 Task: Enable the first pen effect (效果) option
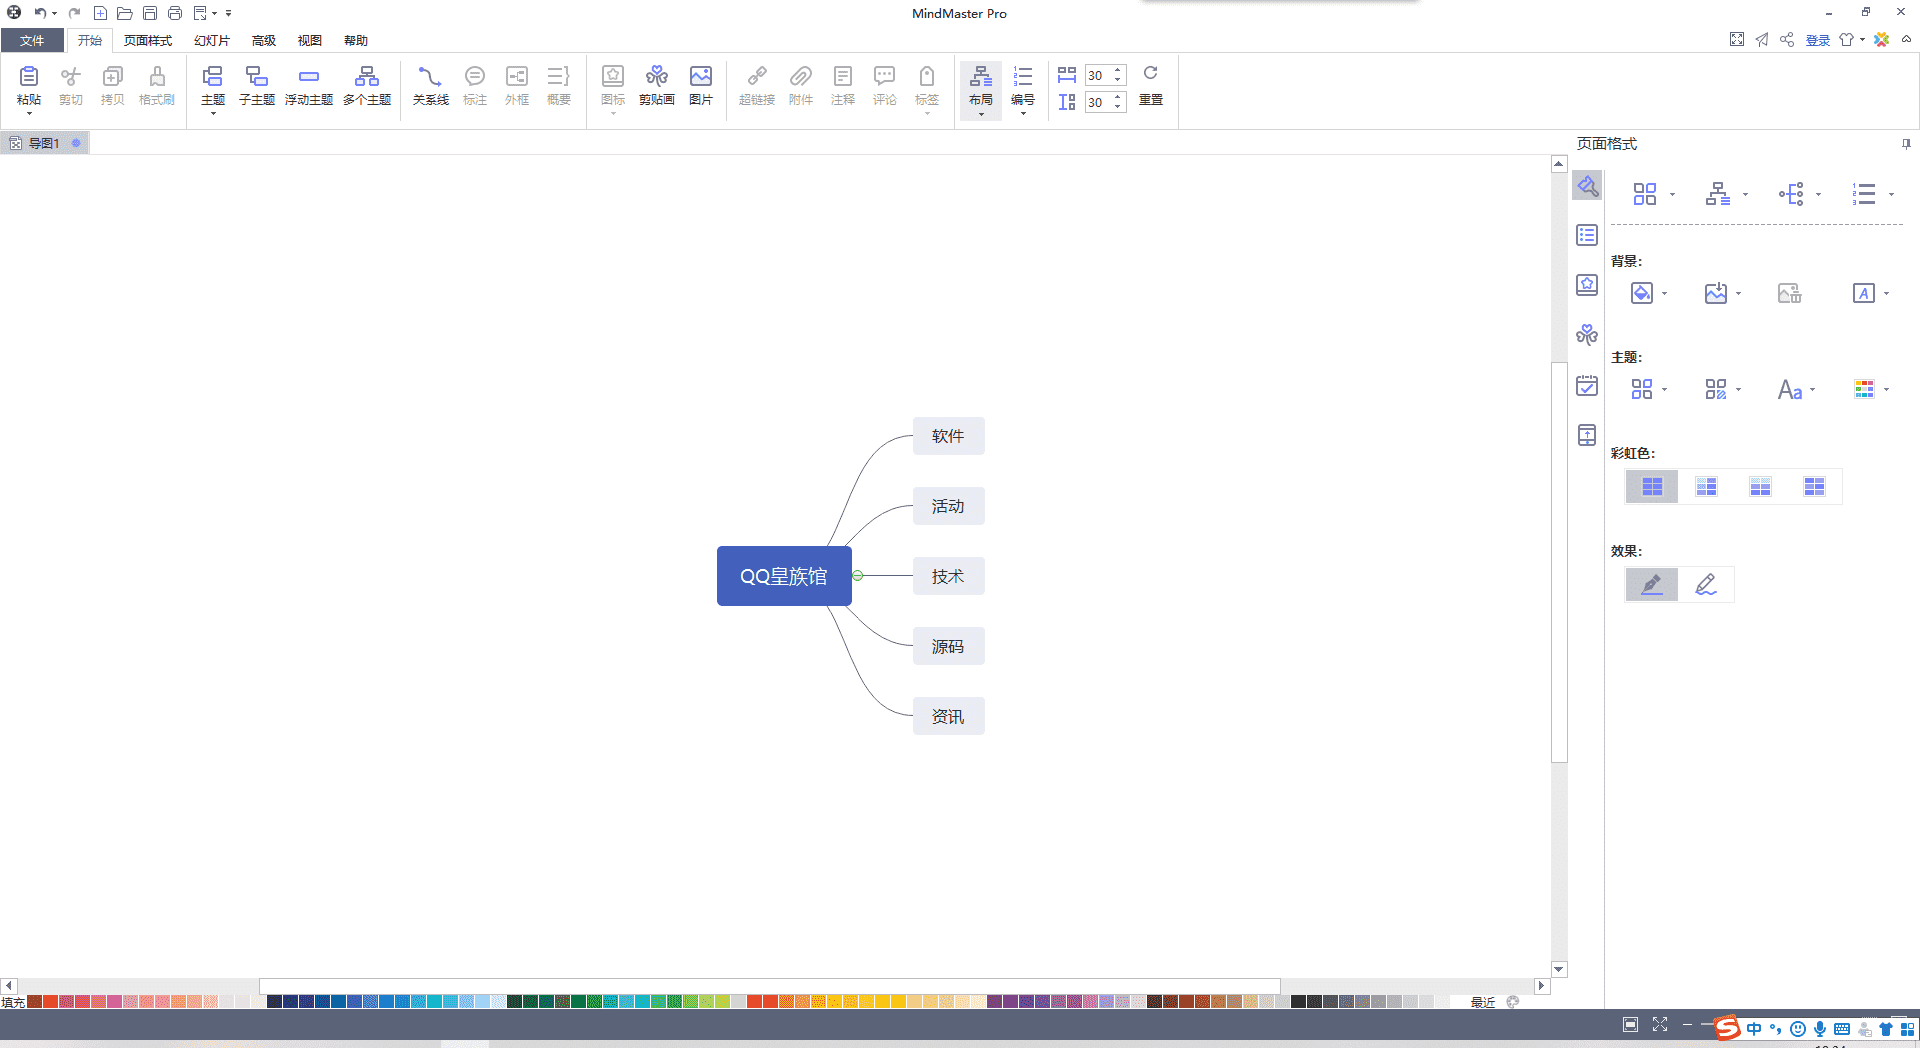pyautogui.click(x=1652, y=584)
